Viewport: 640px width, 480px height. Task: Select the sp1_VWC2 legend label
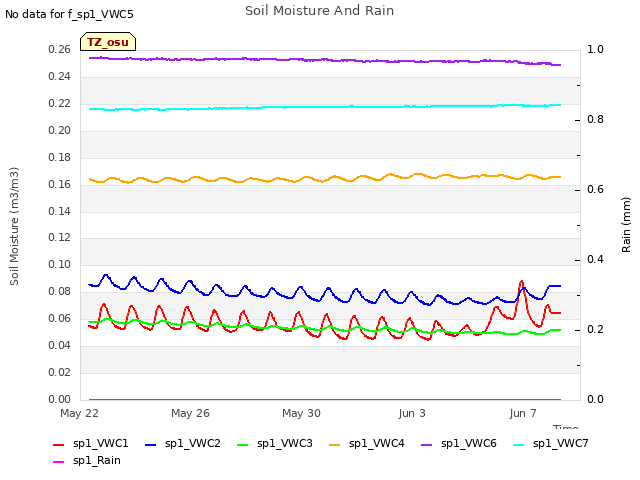tap(193, 444)
